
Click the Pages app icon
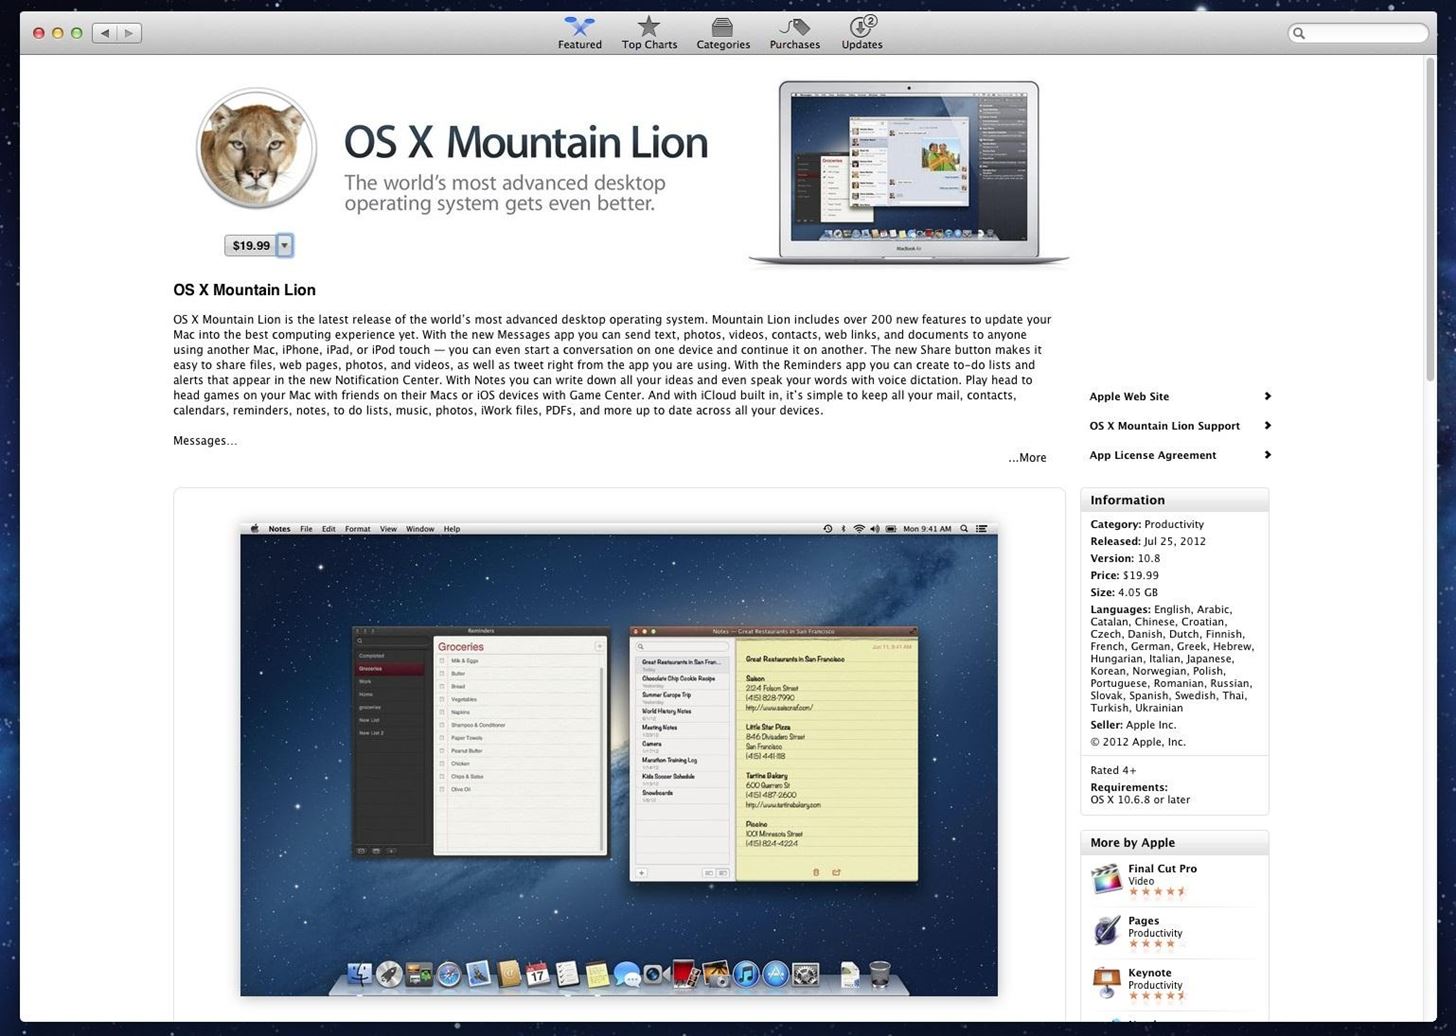pyautogui.click(x=1106, y=931)
